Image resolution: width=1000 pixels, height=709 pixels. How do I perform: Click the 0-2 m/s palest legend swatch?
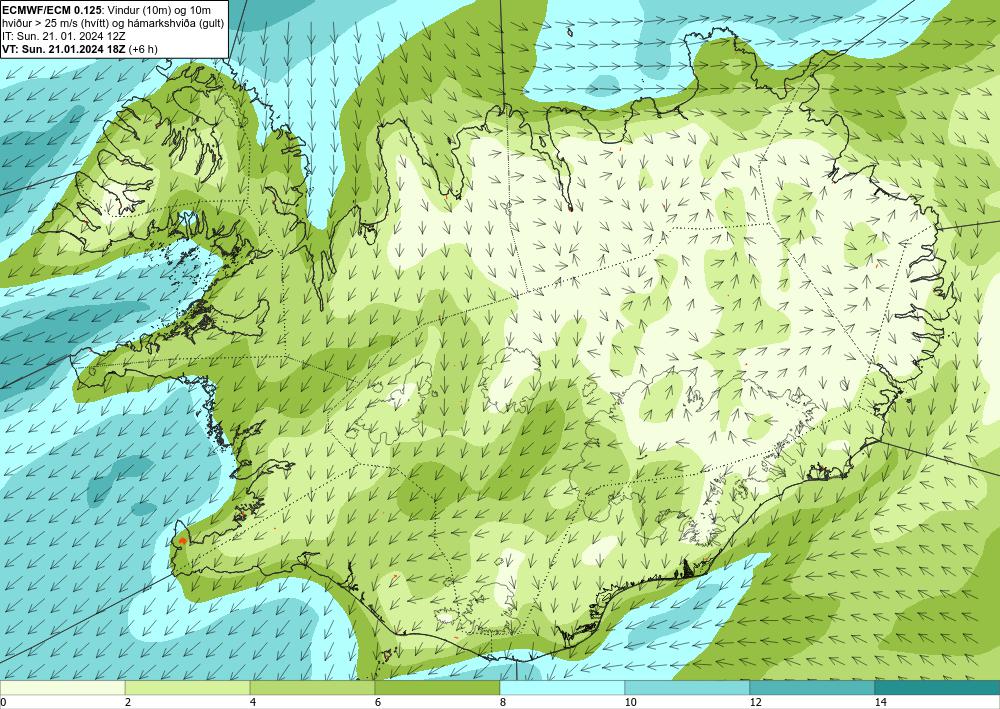point(62,687)
